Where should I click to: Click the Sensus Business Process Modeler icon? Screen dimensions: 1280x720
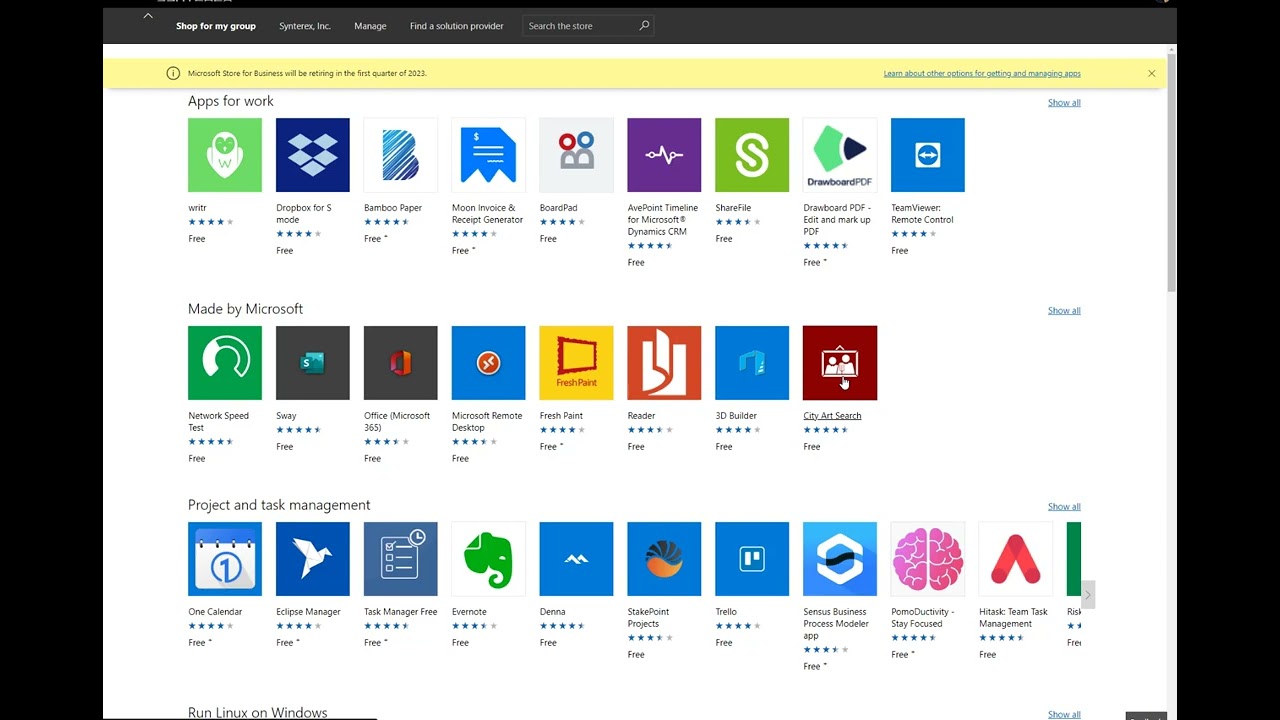[840, 559]
